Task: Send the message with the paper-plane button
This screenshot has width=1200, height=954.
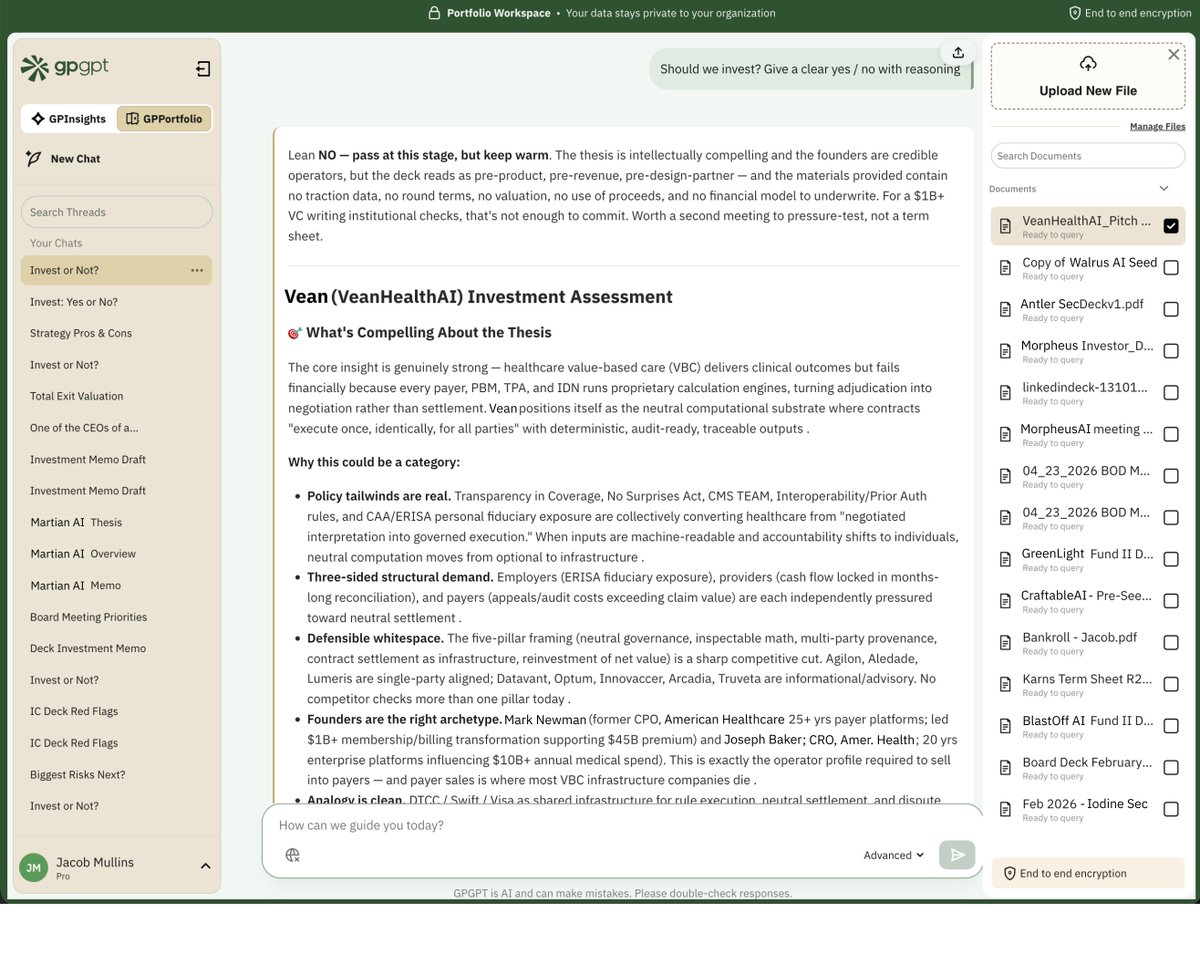Action: tap(957, 855)
